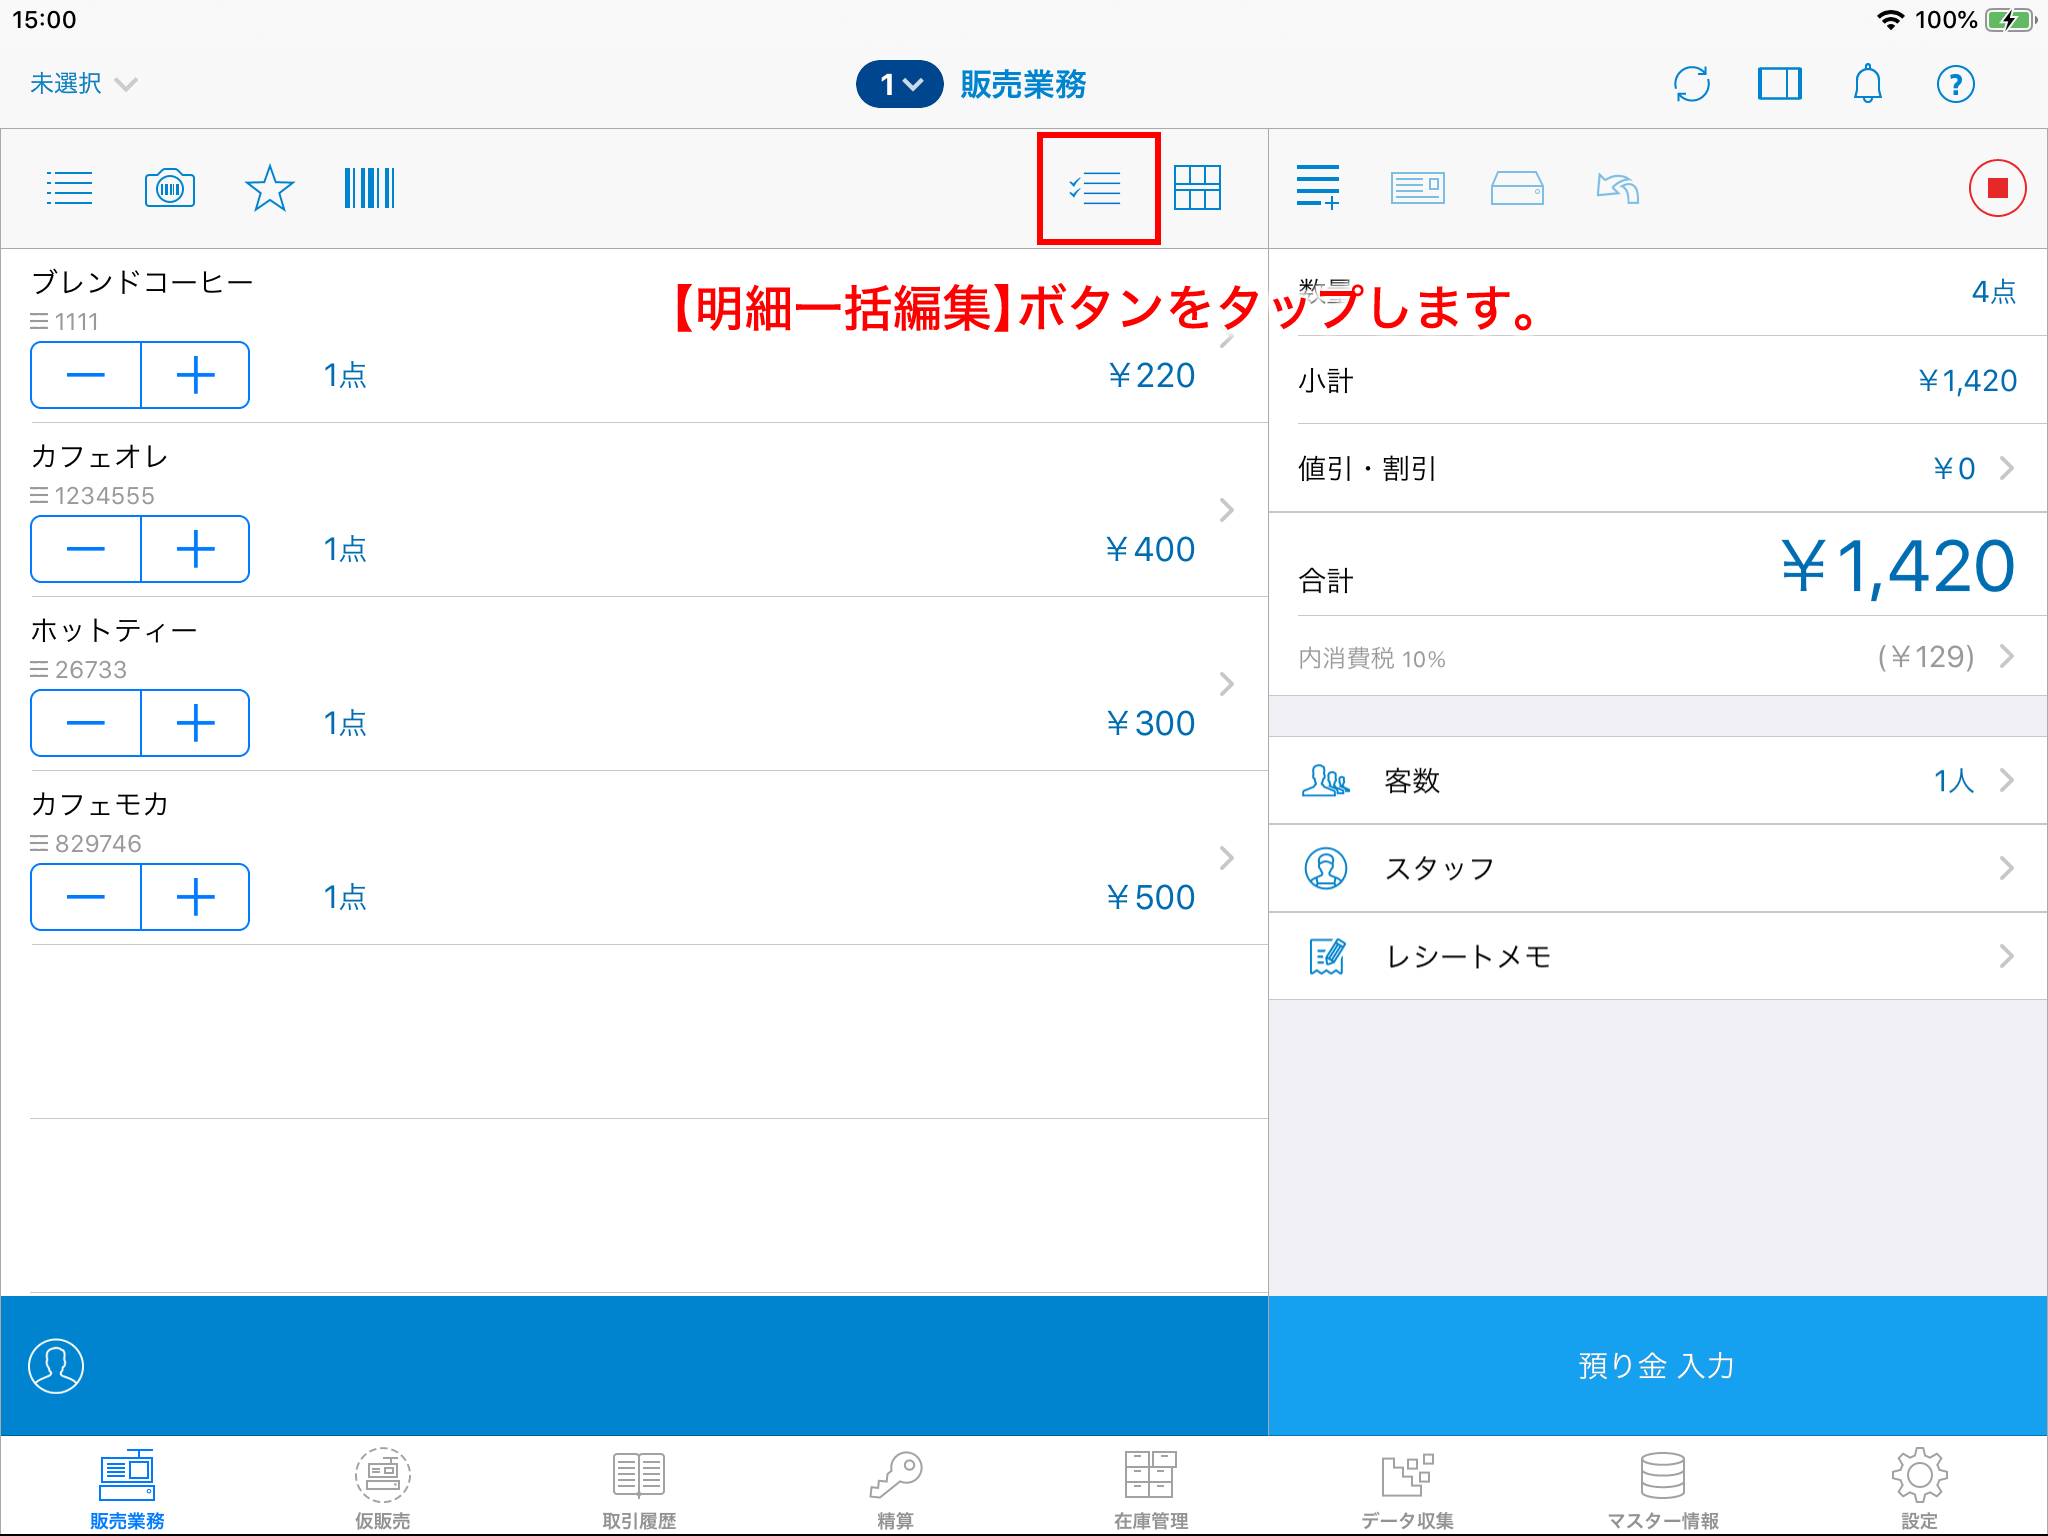
Task: Open the barcode input icon
Action: coord(369,187)
